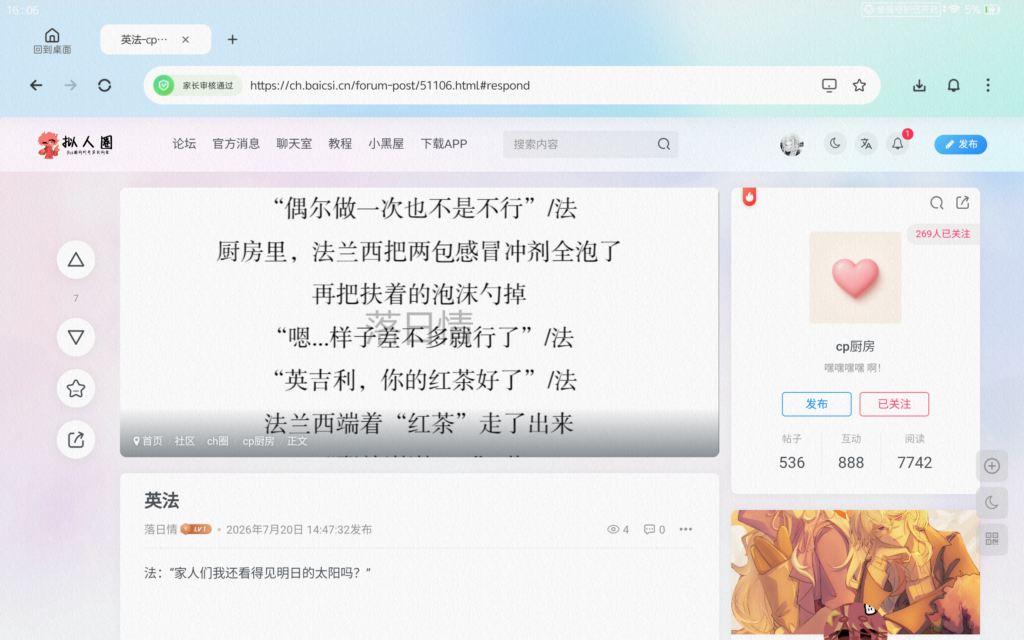Image resolution: width=1024 pixels, height=640 pixels.
Task: Open a new browser tab
Action: click(232, 40)
